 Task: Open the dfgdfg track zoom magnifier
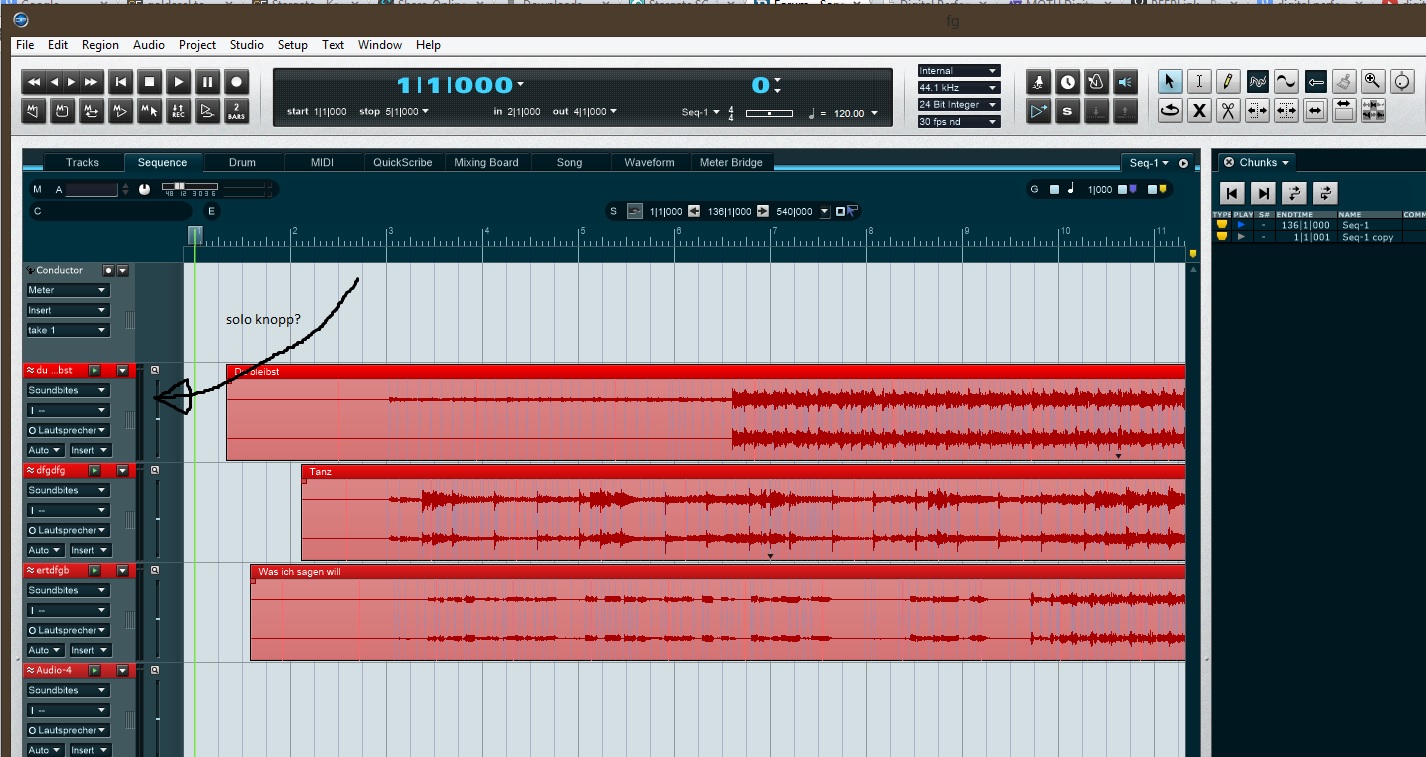coord(155,470)
